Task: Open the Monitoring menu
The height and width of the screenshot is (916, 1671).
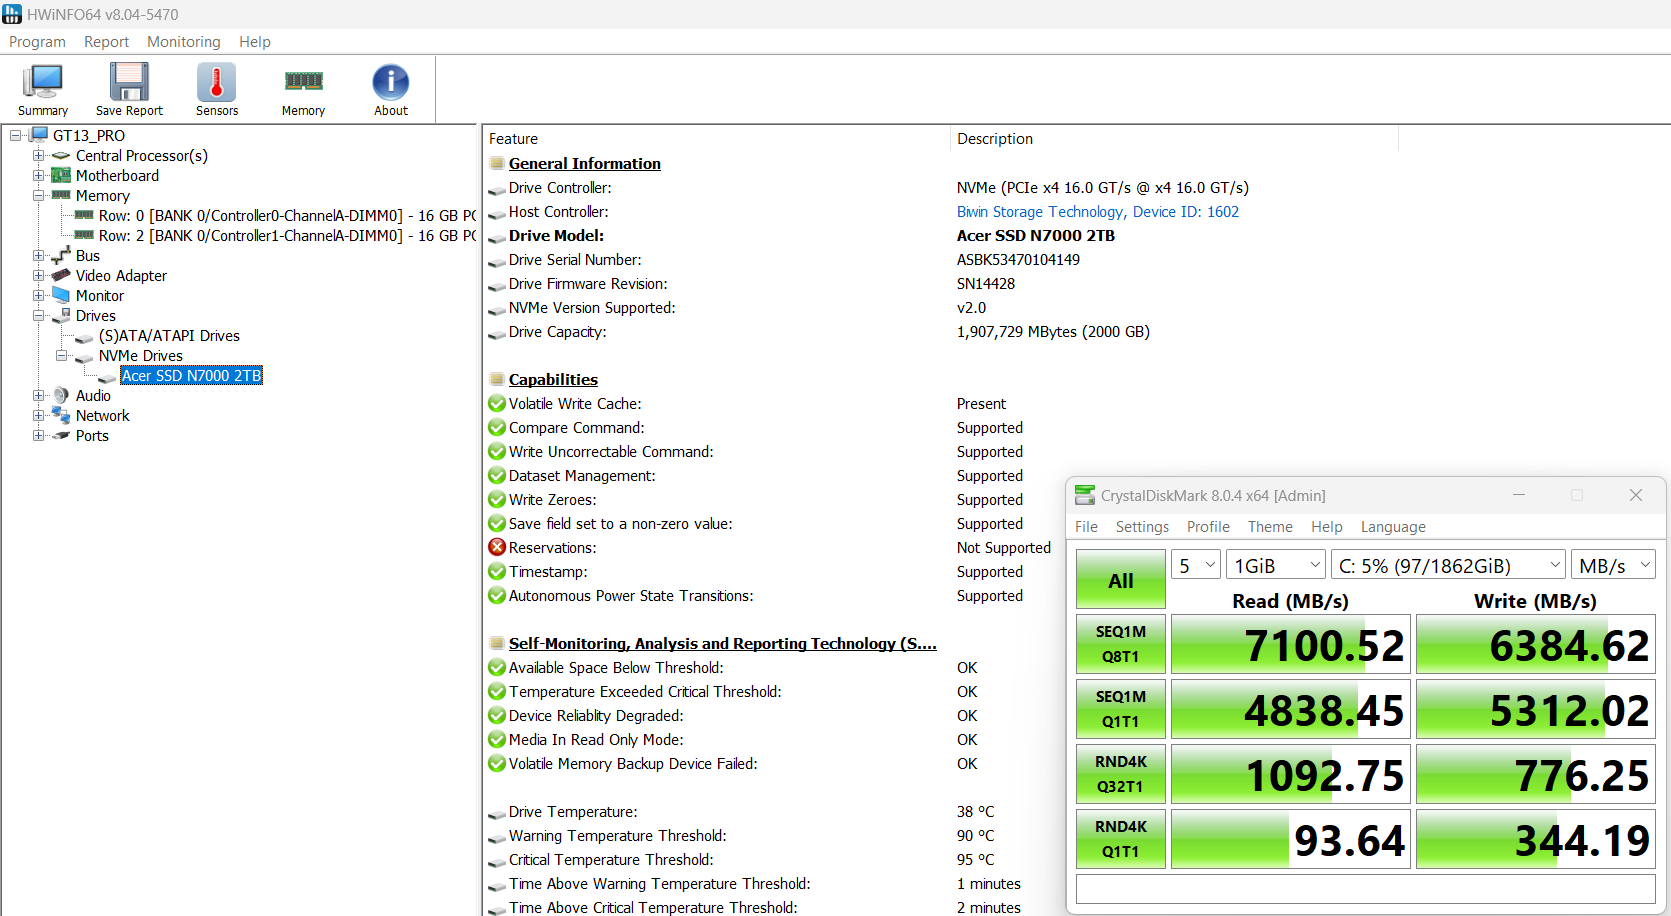Action: (184, 41)
